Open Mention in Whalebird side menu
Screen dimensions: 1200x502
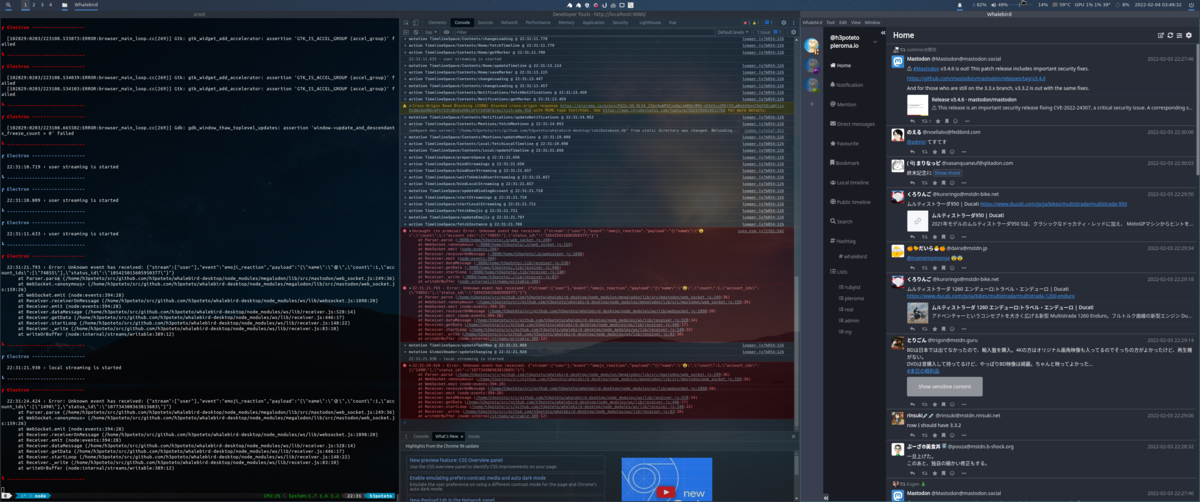click(844, 104)
